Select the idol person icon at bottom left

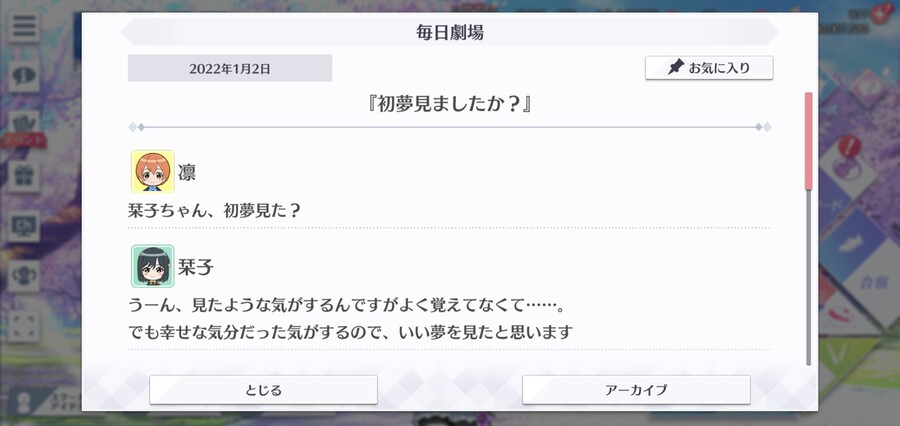pos(24,401)
